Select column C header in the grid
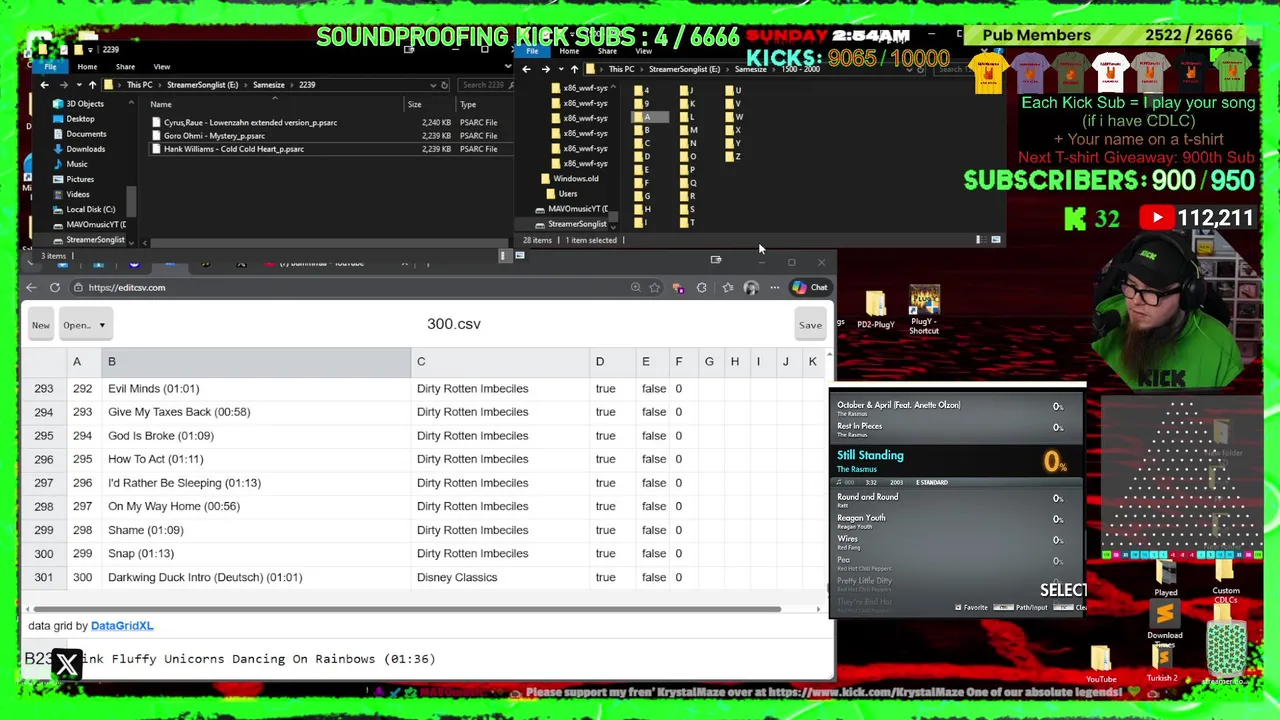Viewport: 1280px width, 720px height. [x=500, y=362]
